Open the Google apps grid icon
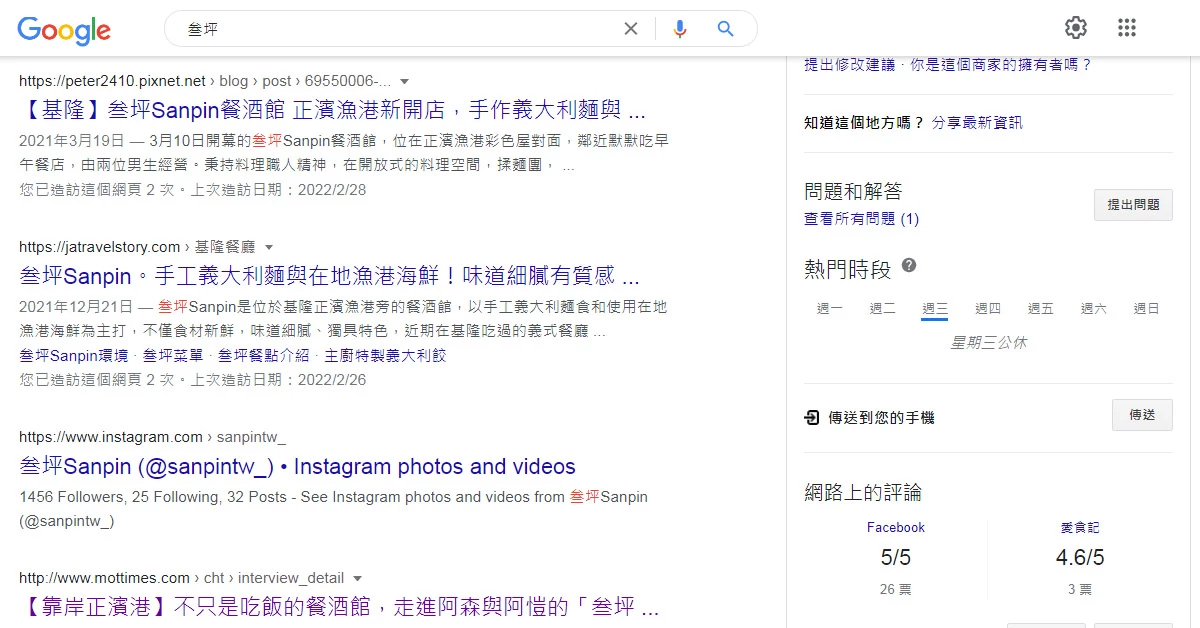This screenshot has width=1200, height=628. (x=1127, y=28)
